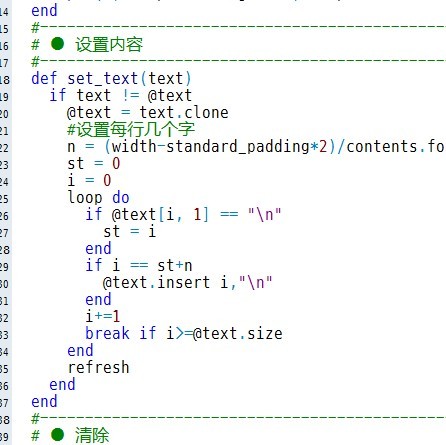Click the break if i>=@text.size line
Screen dimensions: 446x445
coord(184,333)
